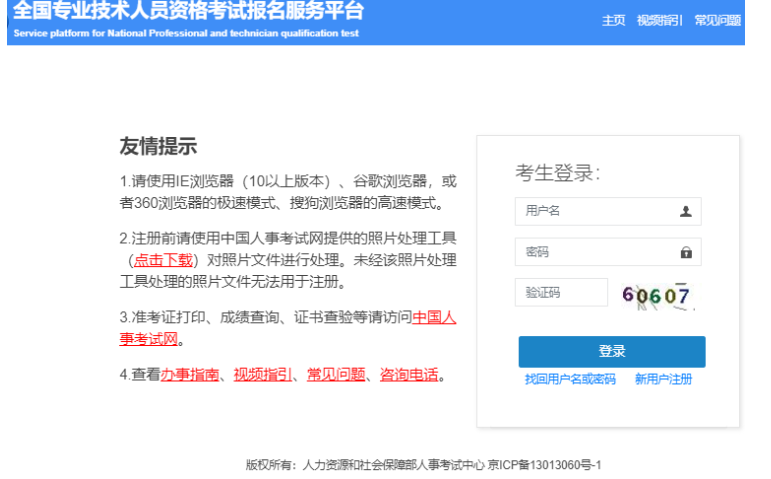Visit the 中国人事考试网 link in tip 3
Screen dimensions: 771x479
pos(434,317)
